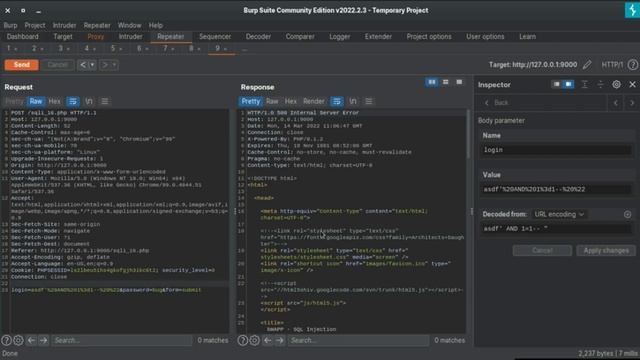Open Inspector settings gear
The image size is (640, 360).
[616, 84]
